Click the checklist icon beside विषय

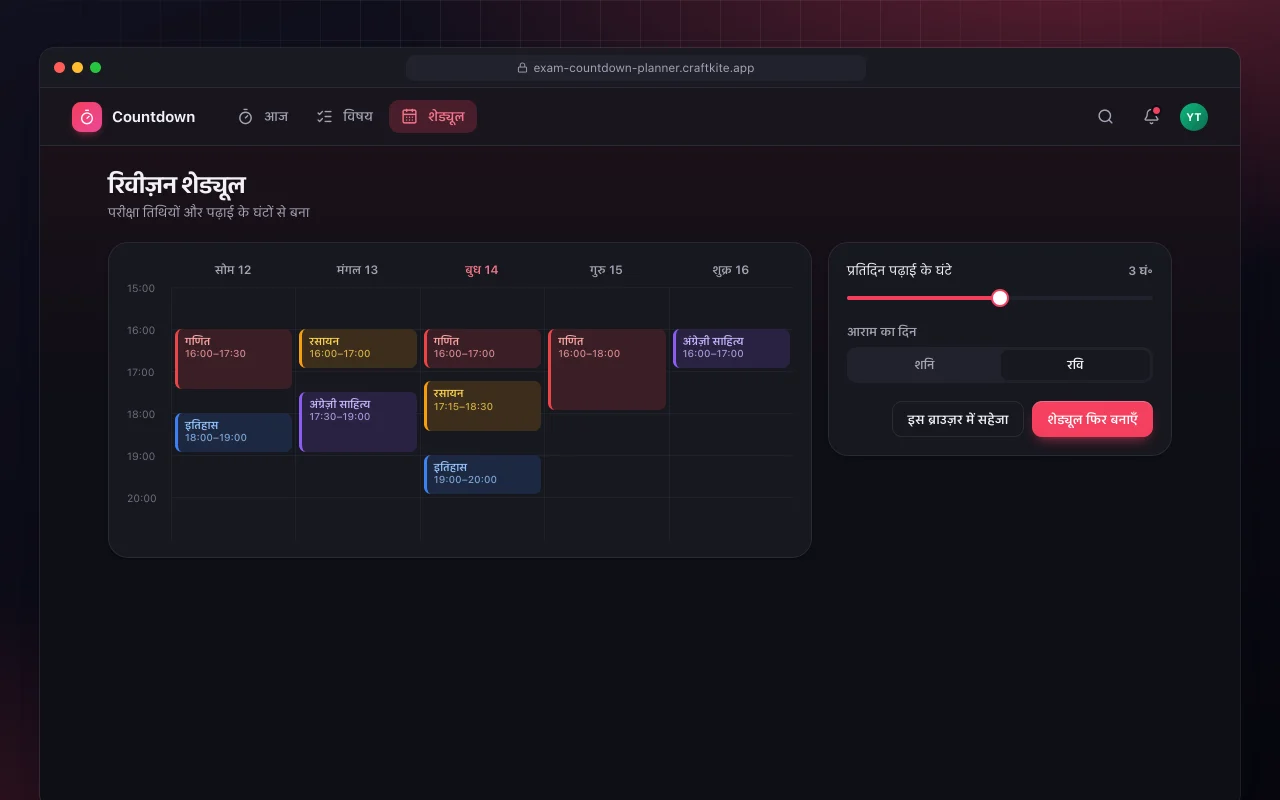pos(324,117)
